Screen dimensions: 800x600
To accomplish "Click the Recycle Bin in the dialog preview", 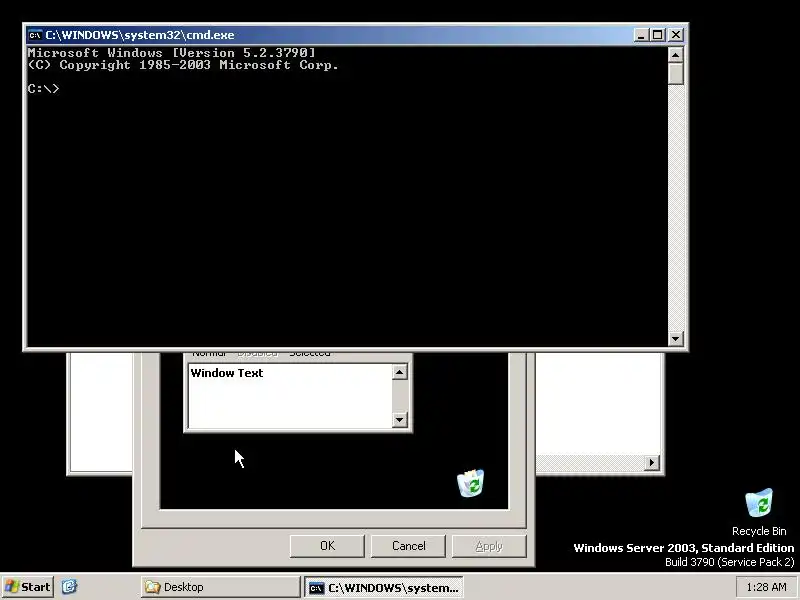I will 470,483.
